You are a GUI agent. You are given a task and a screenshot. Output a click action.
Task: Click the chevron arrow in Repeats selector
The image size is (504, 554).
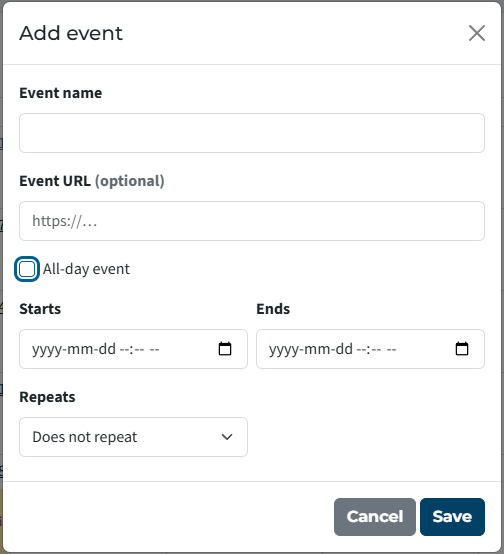click(x=227, y=437)
